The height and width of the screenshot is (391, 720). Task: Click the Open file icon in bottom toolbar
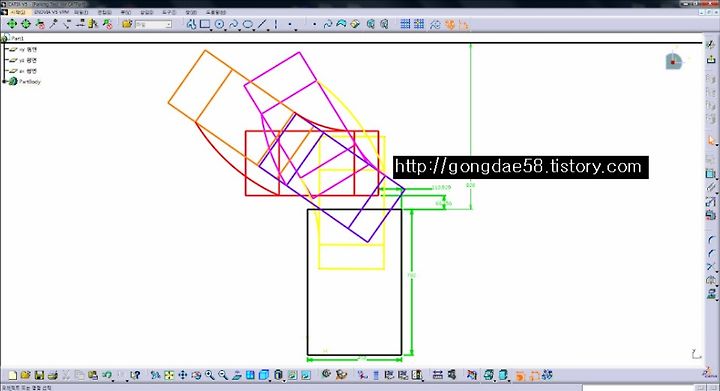pyautogui.click(x=25, y=375)
